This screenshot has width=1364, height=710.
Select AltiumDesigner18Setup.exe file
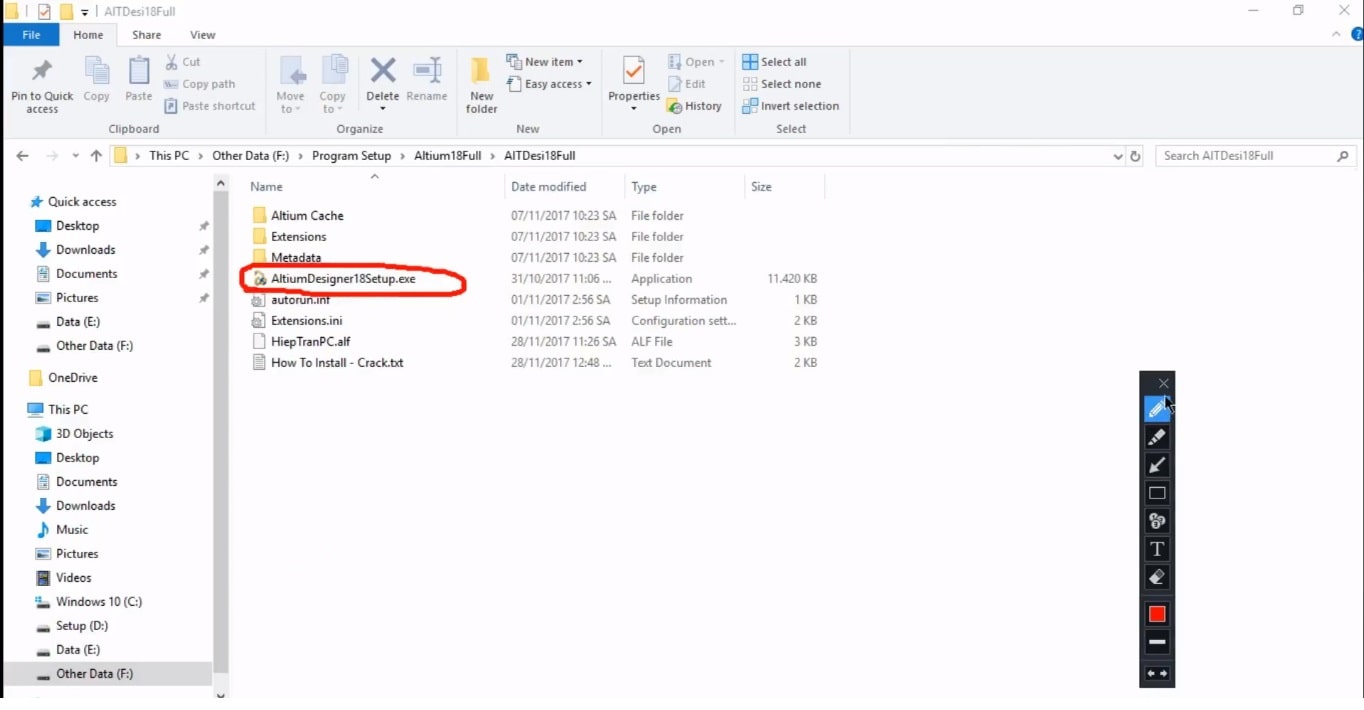coord(343,279)
